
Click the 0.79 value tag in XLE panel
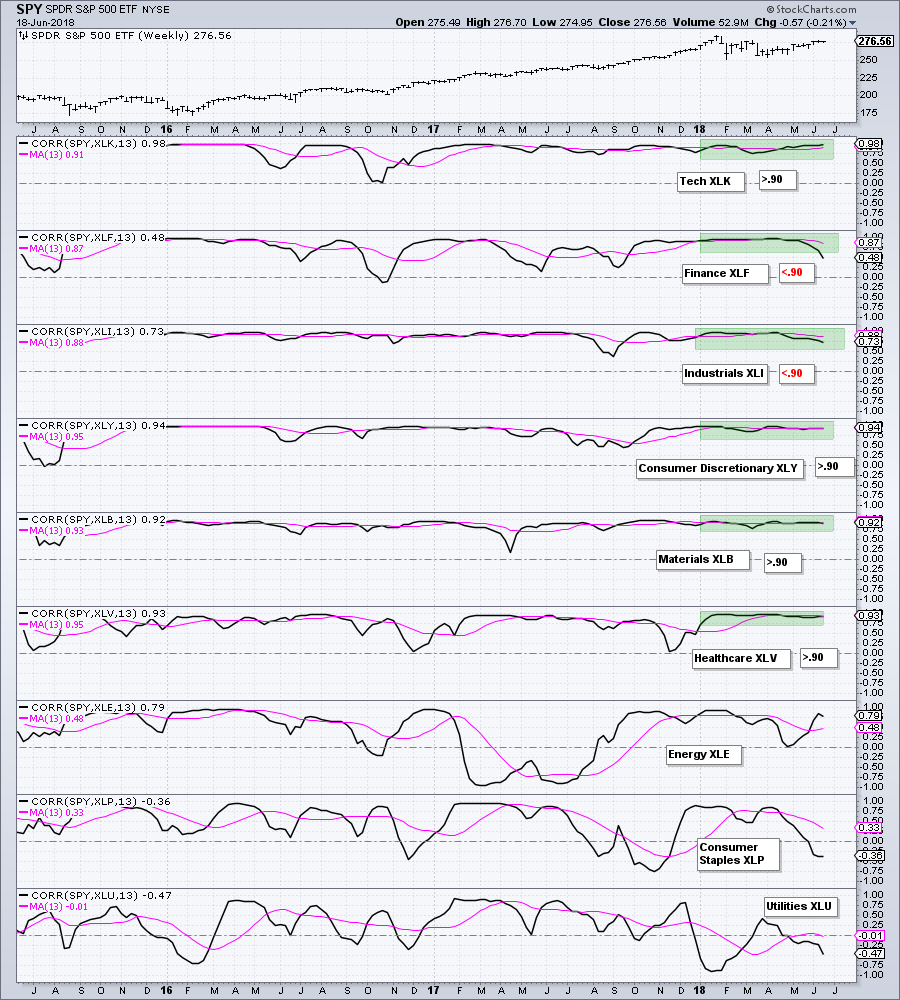click(x=869, y=716)
